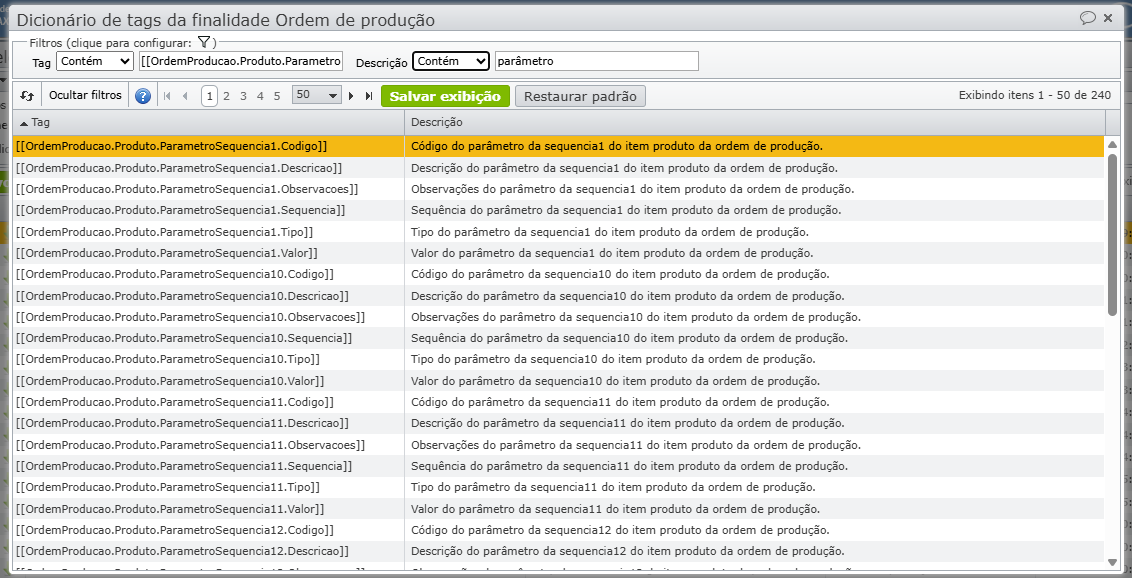Go to page 3
This screenshot has width=1132, height=578.
(243, 96)
